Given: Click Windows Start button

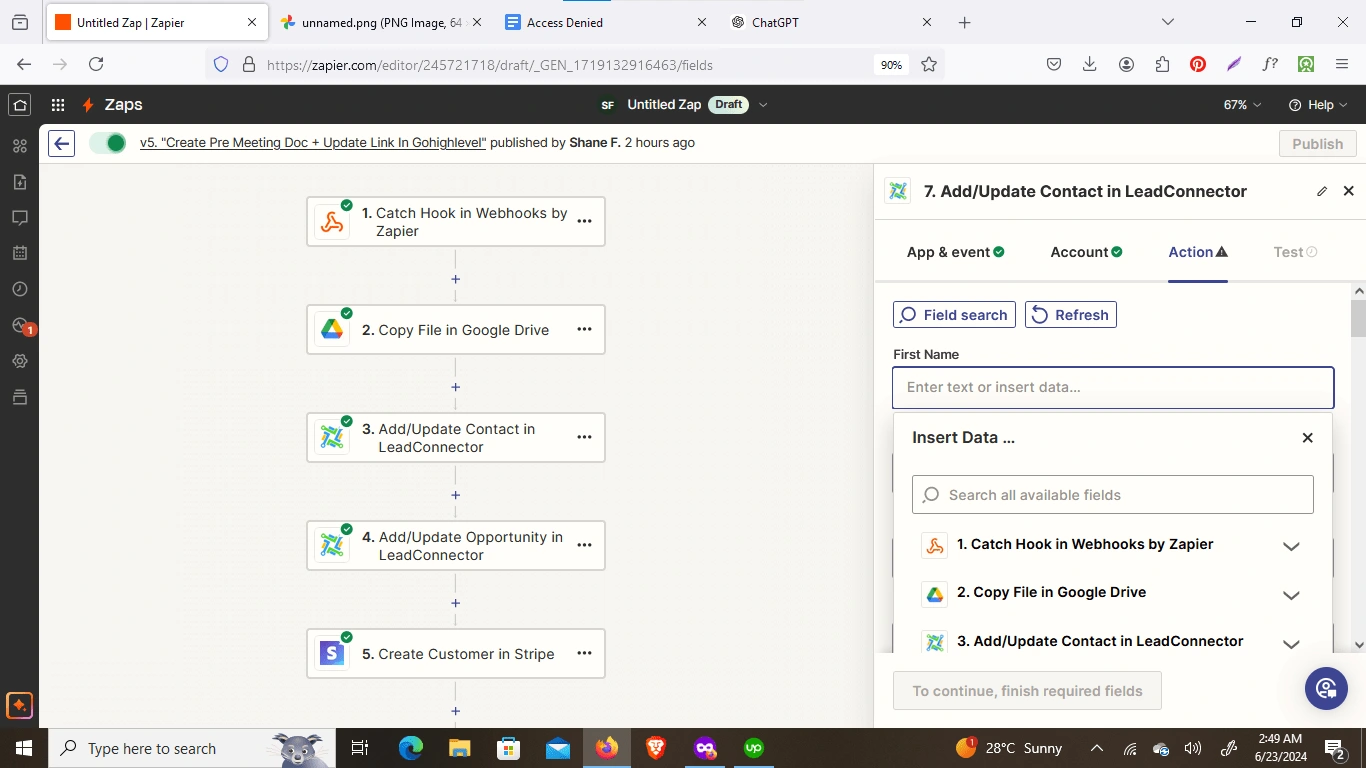Looking at the screenshot, I should 23,748.
